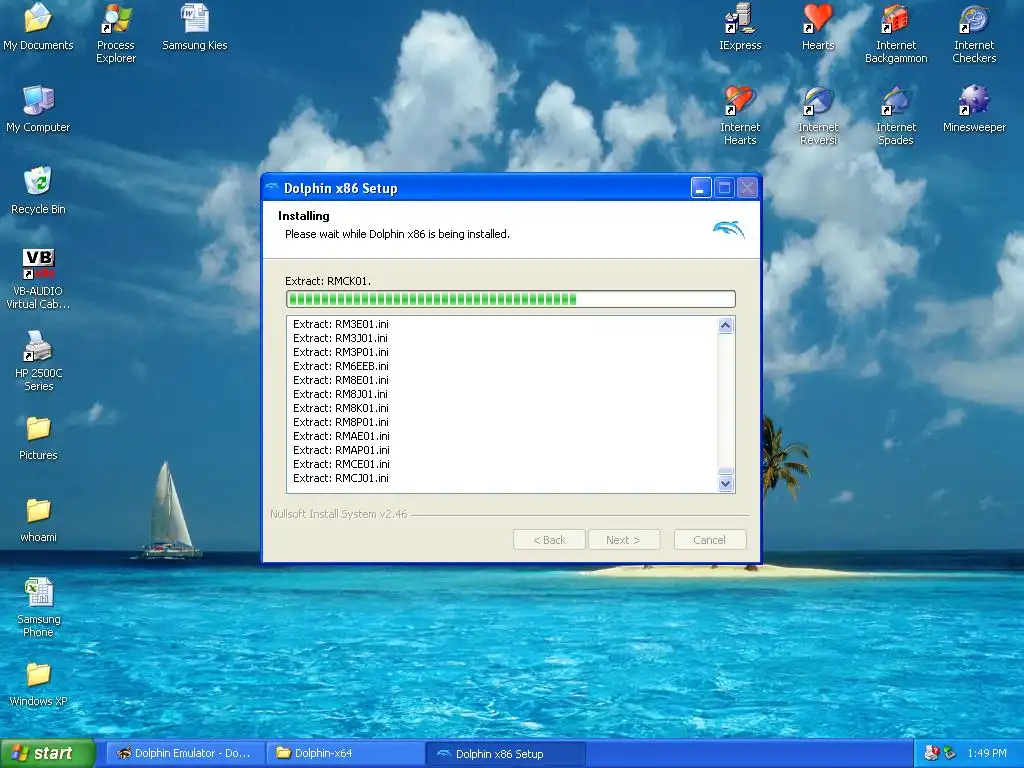
Task: Click the Next > button
Action: (624, 539)
